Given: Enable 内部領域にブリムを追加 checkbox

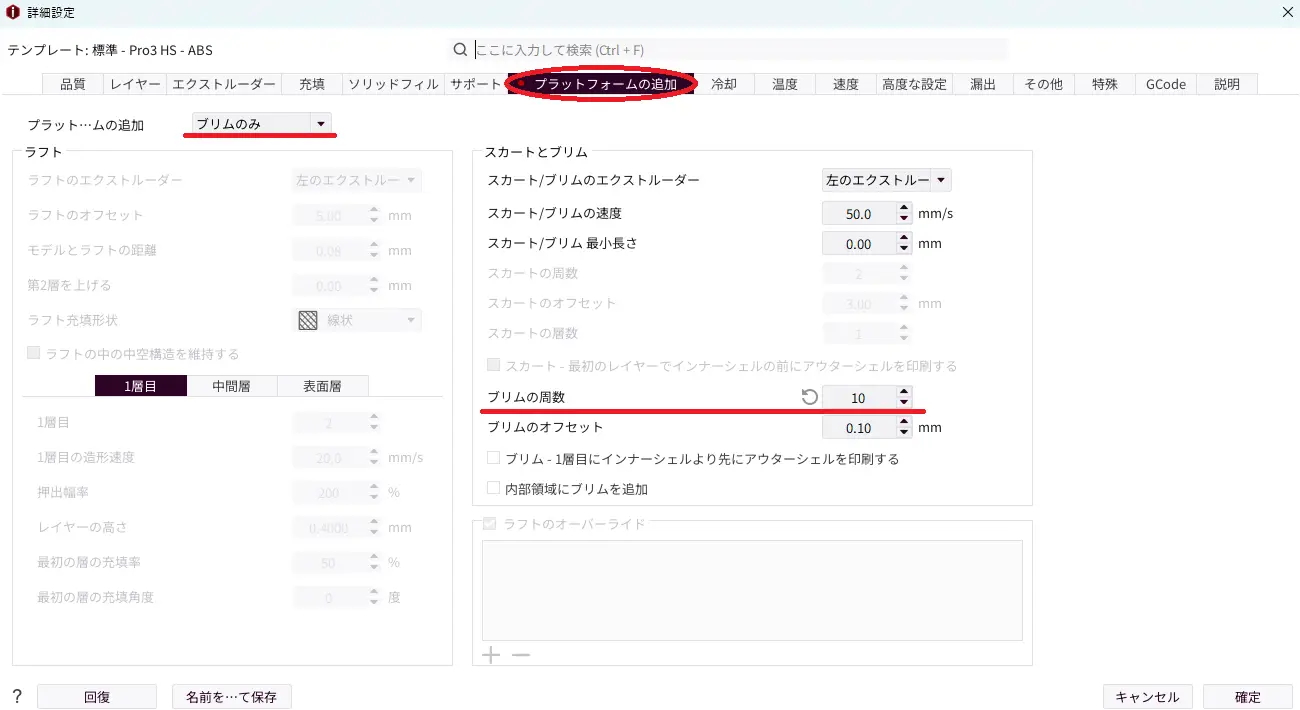Looking at the screenshot, I should [493, 489].
